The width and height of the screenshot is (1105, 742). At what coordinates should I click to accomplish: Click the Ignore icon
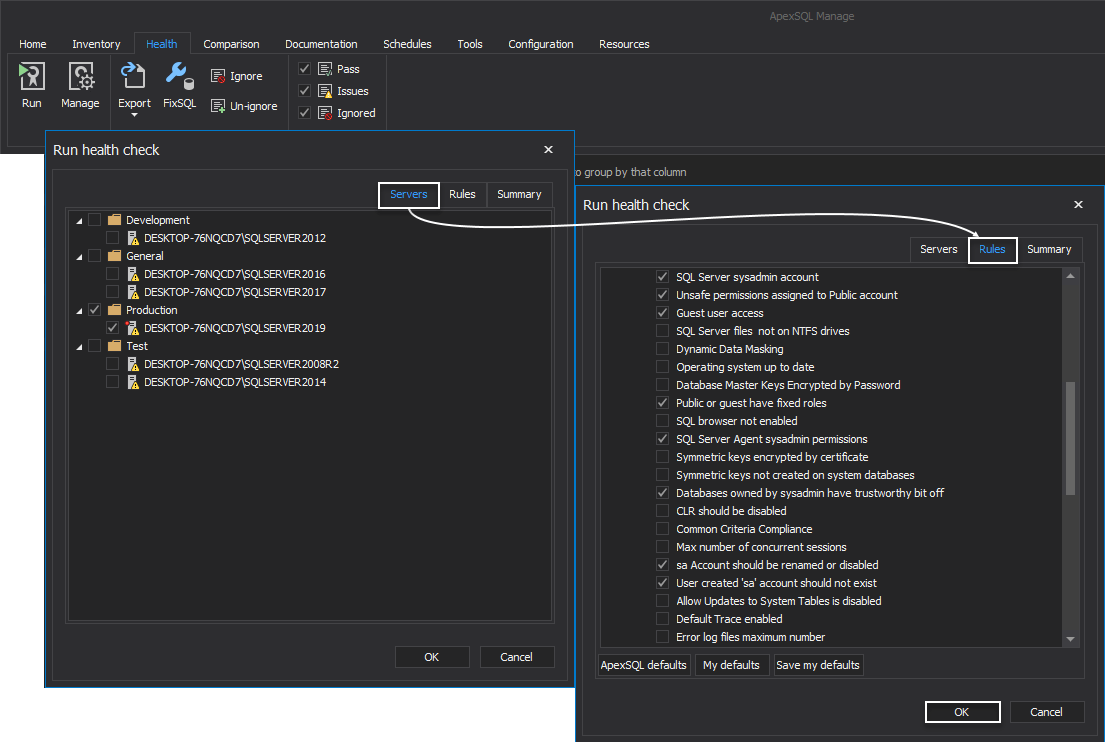pyautogui.click(x=216, y=75)
